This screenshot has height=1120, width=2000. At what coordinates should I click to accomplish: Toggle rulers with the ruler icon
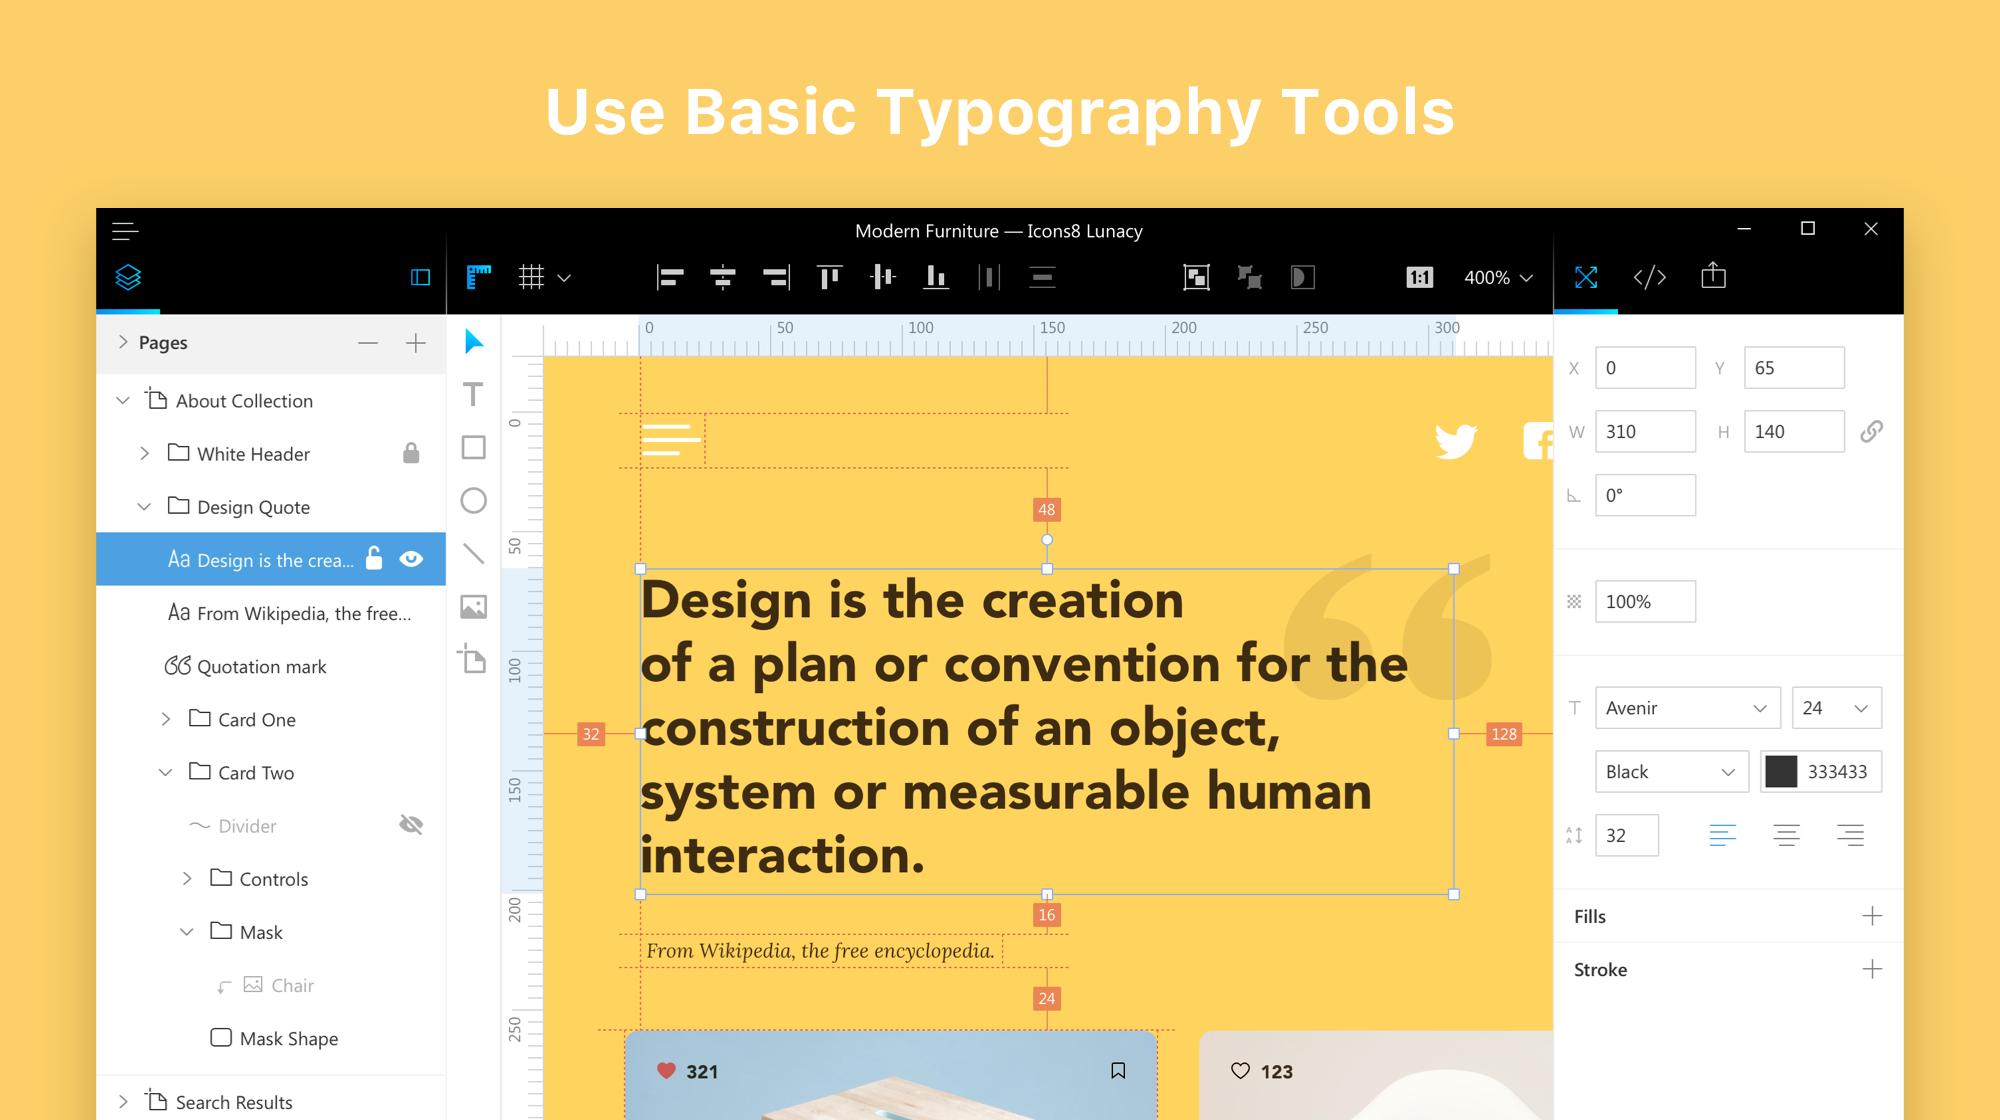point(478,277)
